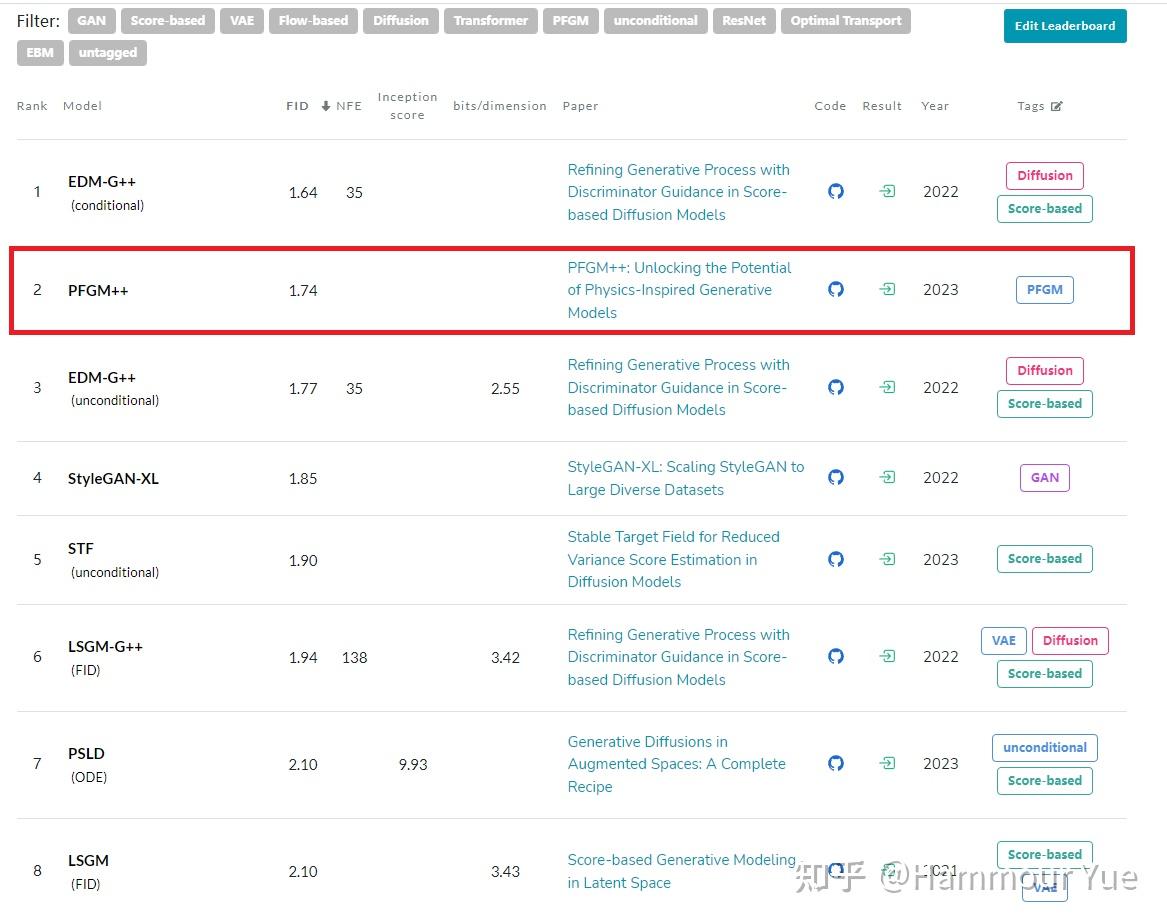Open GitHub code icon for rank 1 EDM-G++
The image size is (1167, 924).
click(x=836, y=192)
